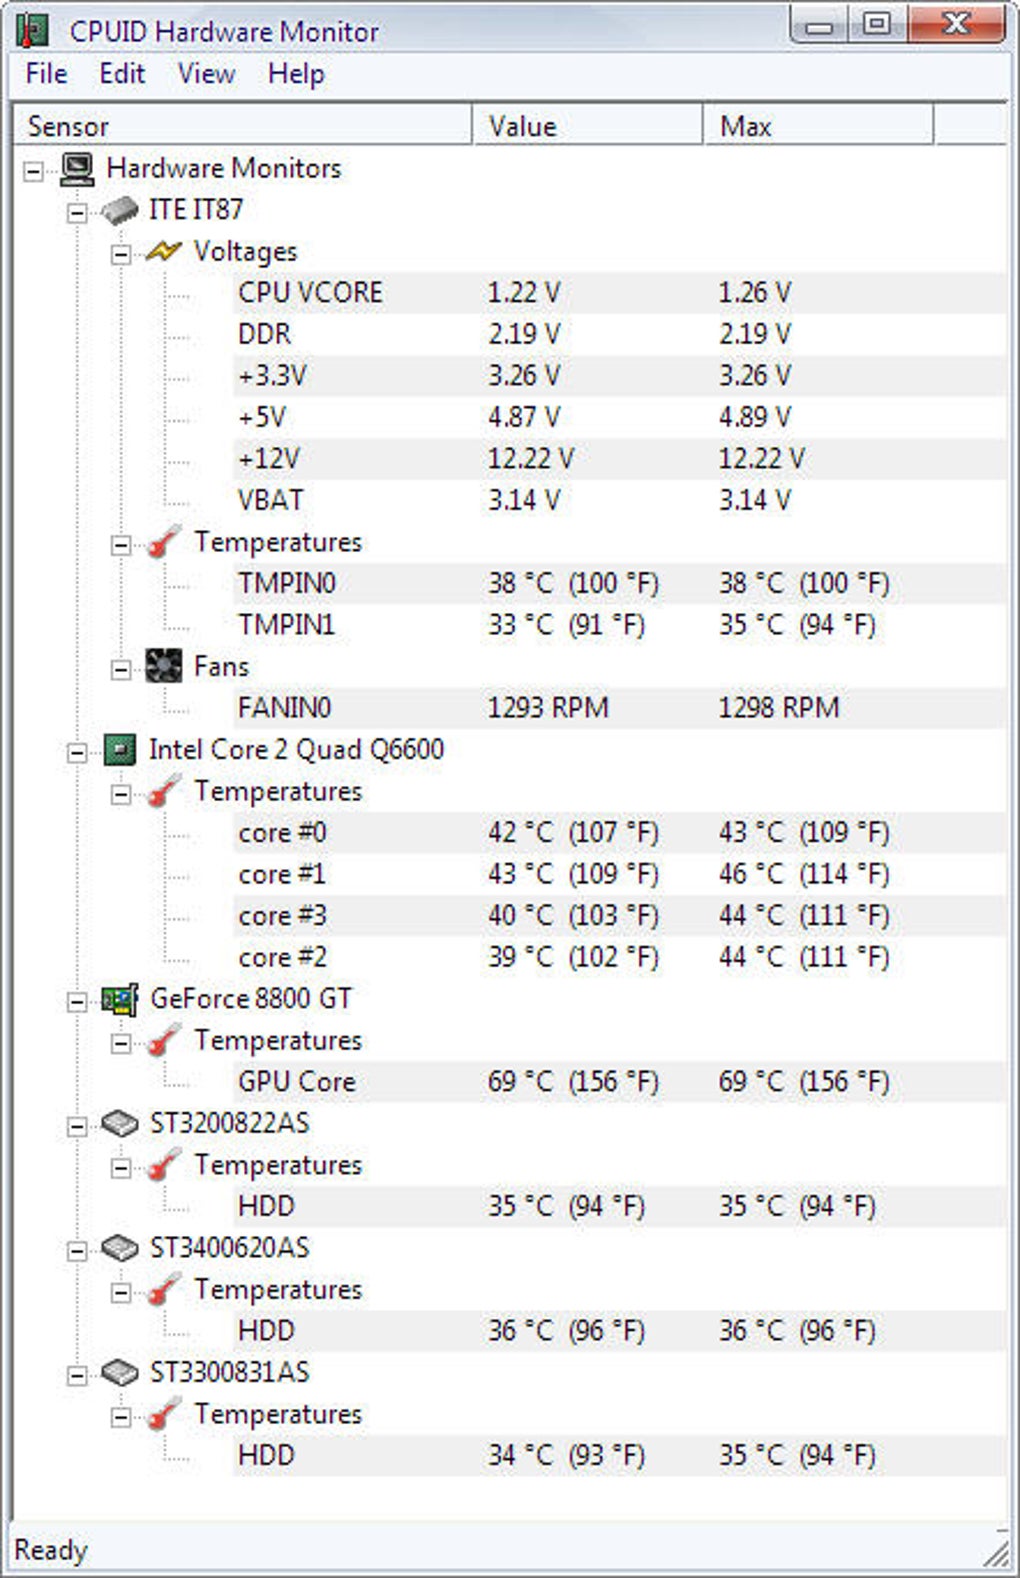
Task: Open the Help menu
Action: tap(296, 74)
